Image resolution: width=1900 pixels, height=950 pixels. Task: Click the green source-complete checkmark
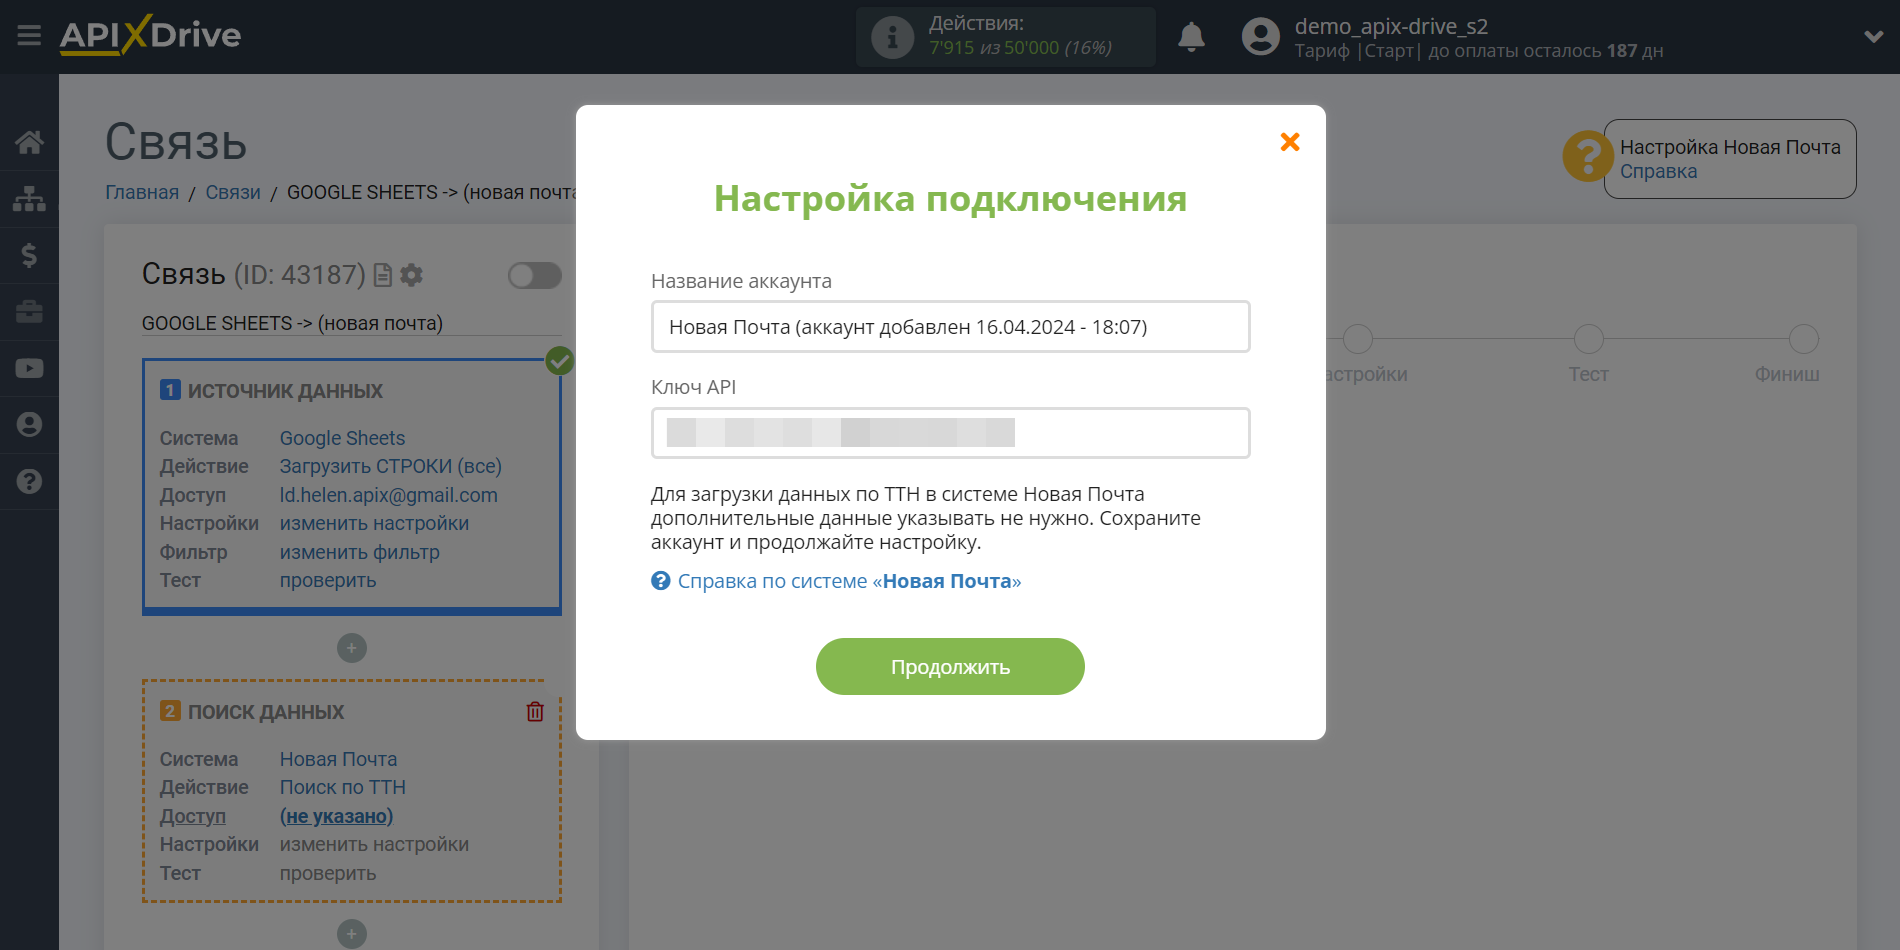pos(559,361)
